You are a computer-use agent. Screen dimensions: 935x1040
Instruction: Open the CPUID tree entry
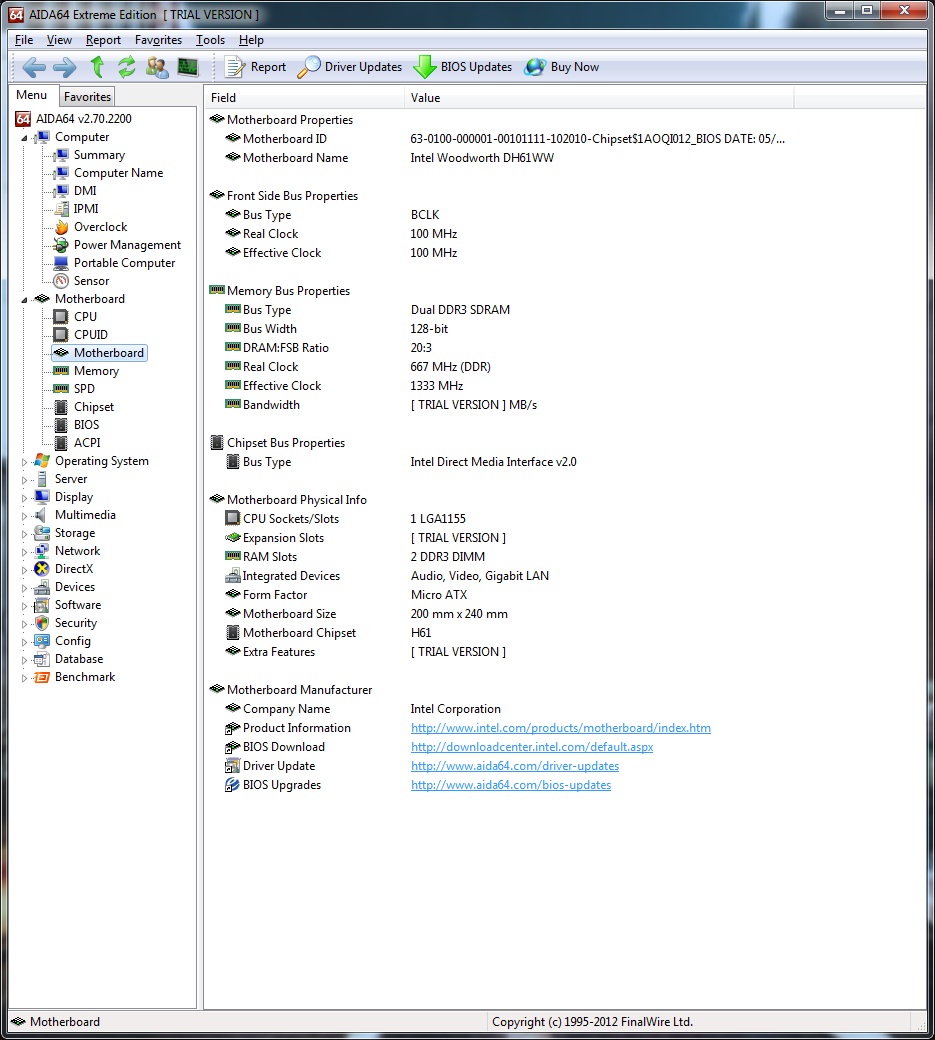tap(90, 335)
